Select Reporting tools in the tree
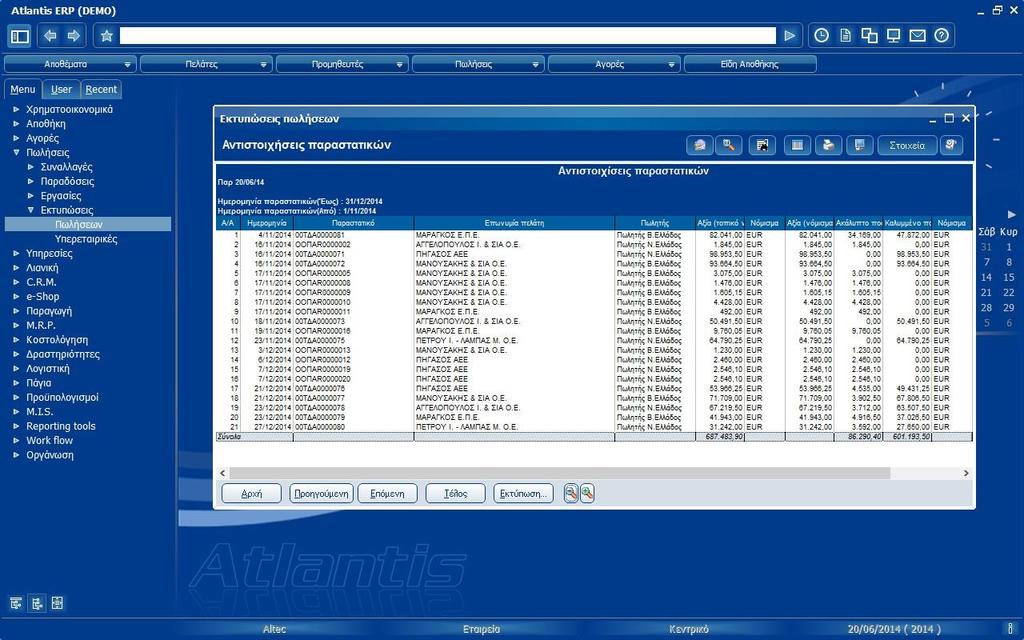This screenshot has width=1024, height=640. pos(61,426)
